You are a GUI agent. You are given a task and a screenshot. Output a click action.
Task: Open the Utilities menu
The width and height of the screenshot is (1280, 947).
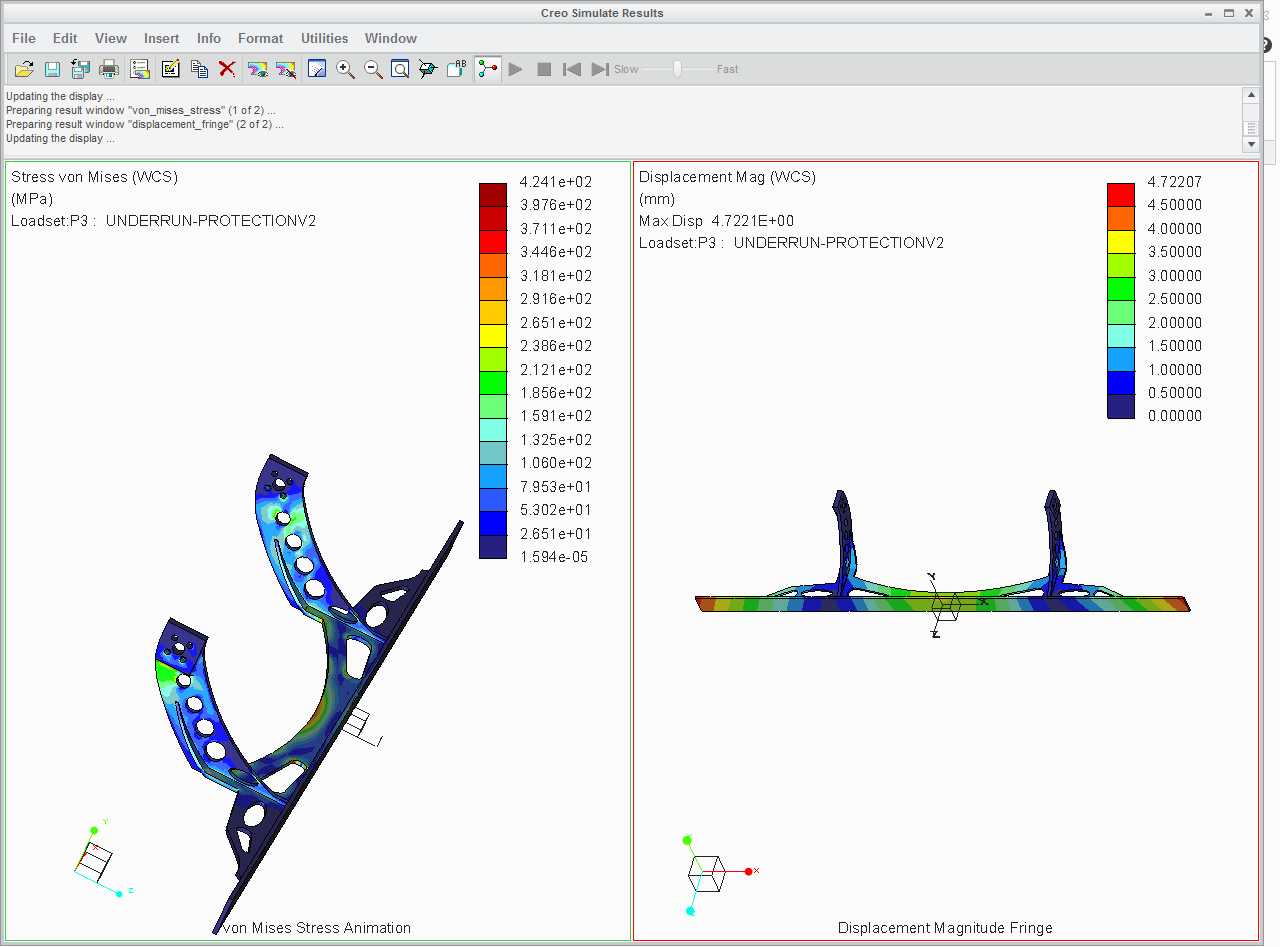[x=325, y=38]
